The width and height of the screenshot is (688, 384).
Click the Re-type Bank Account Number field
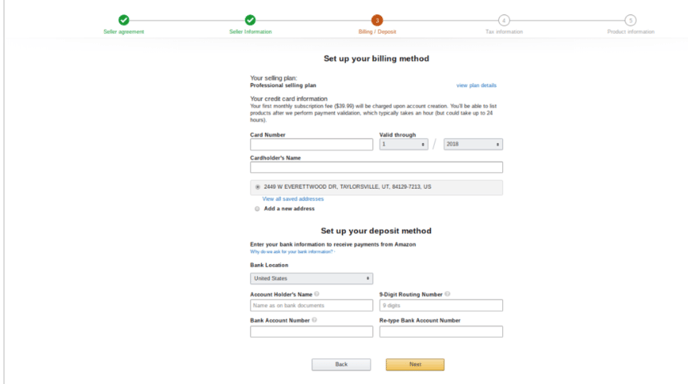[x=441, y=332]
